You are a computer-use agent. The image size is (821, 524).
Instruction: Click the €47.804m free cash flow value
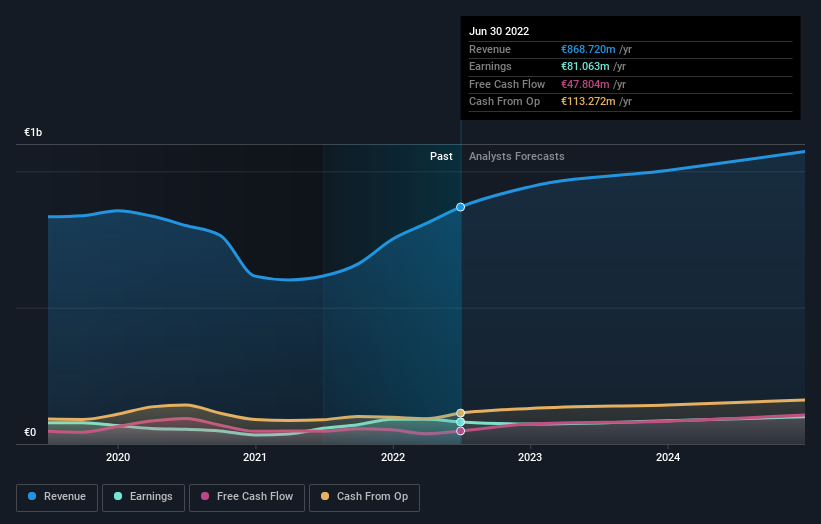(585, 84)
